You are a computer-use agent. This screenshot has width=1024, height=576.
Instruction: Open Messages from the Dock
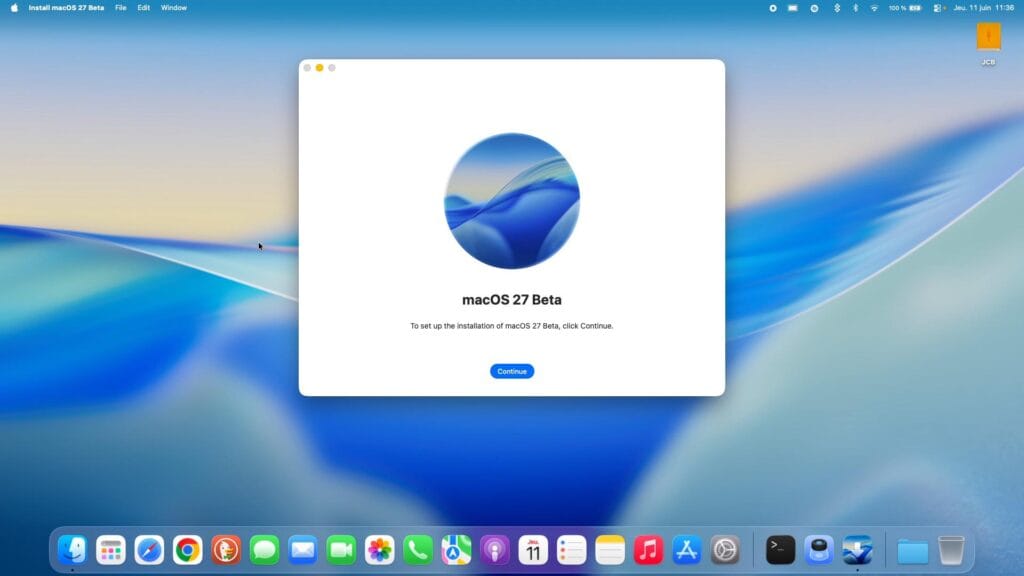pos(264,550)
